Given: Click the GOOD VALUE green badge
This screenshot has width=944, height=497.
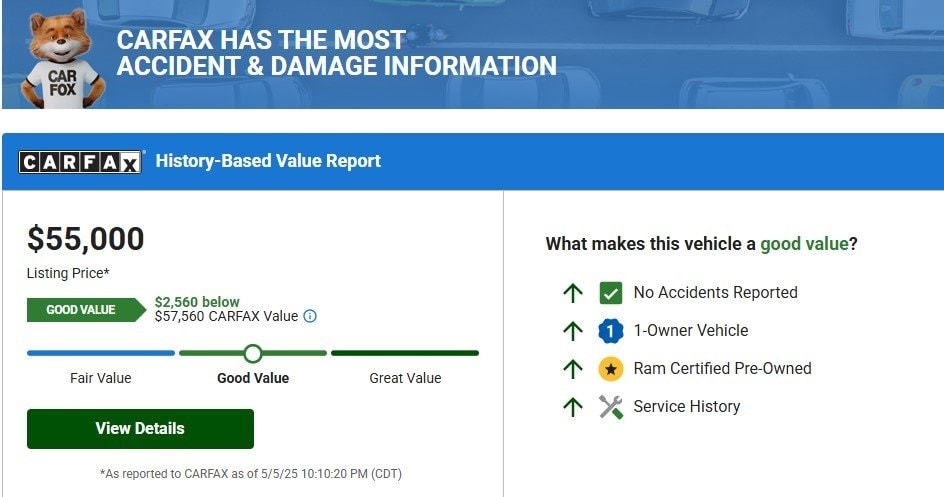Looking at the screenshot, I should tap(86, 310).
